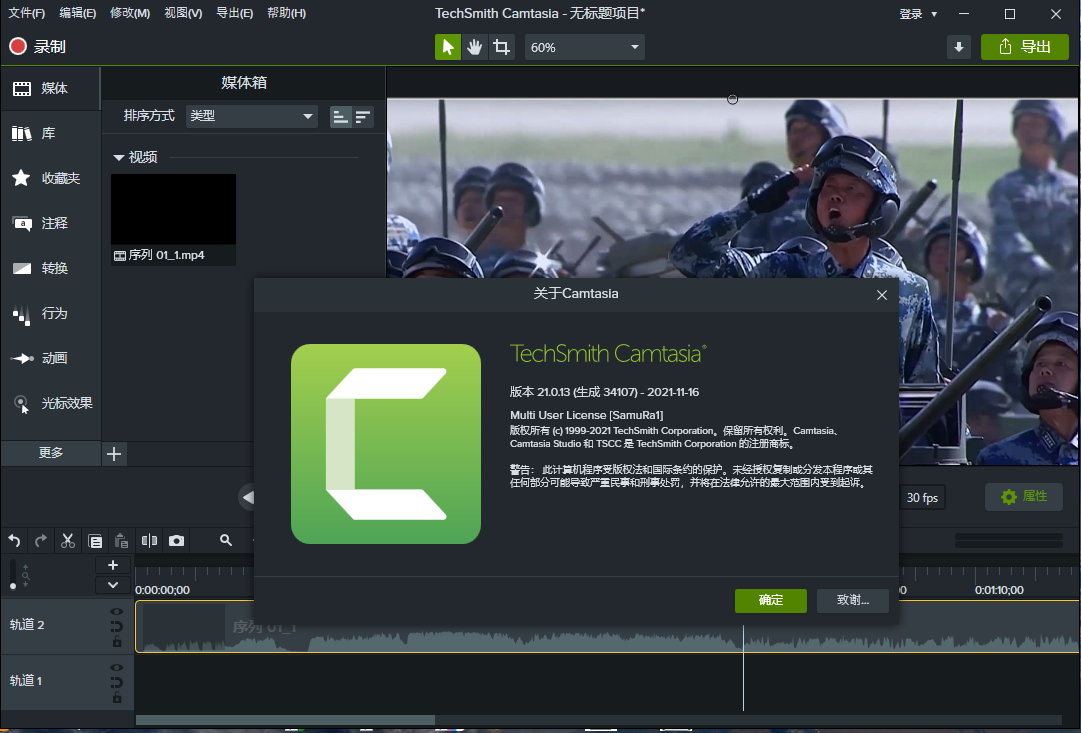
Task: Click the previous frame playback arrow
Action: tap(247, 497)
